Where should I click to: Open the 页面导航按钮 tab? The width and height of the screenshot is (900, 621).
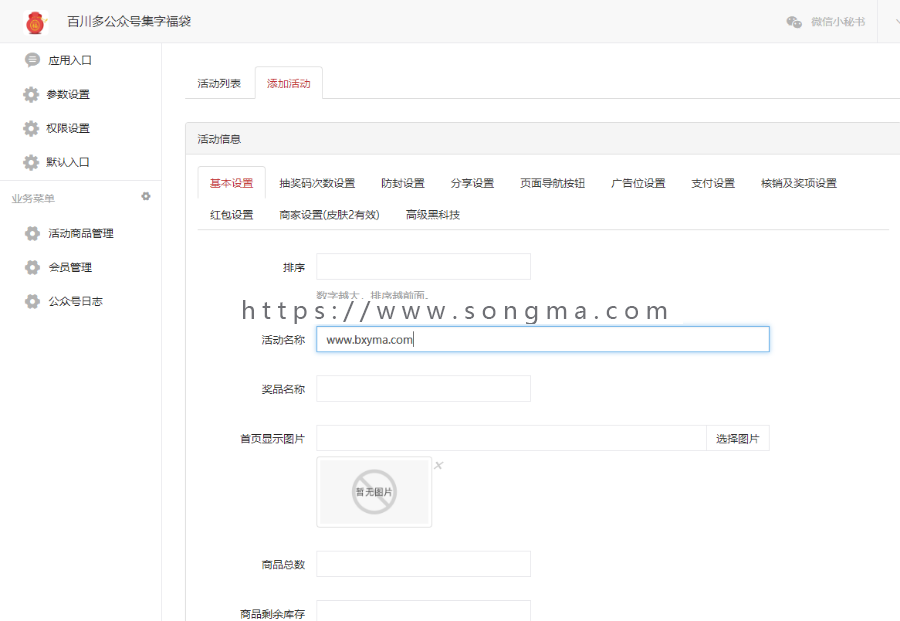(552, 183)
